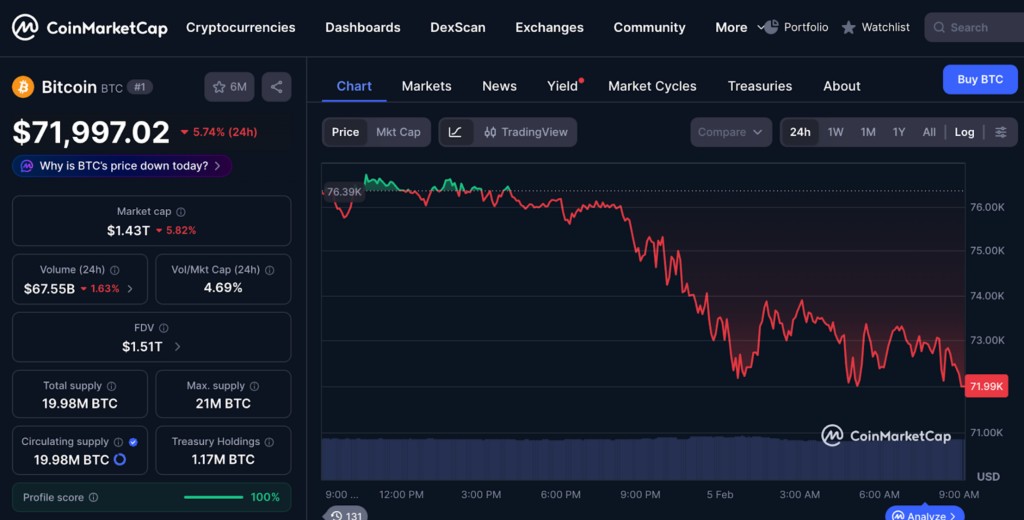Screen dimensions: 1024x520
Task: Click Total supply info icon
Action: 112,386
